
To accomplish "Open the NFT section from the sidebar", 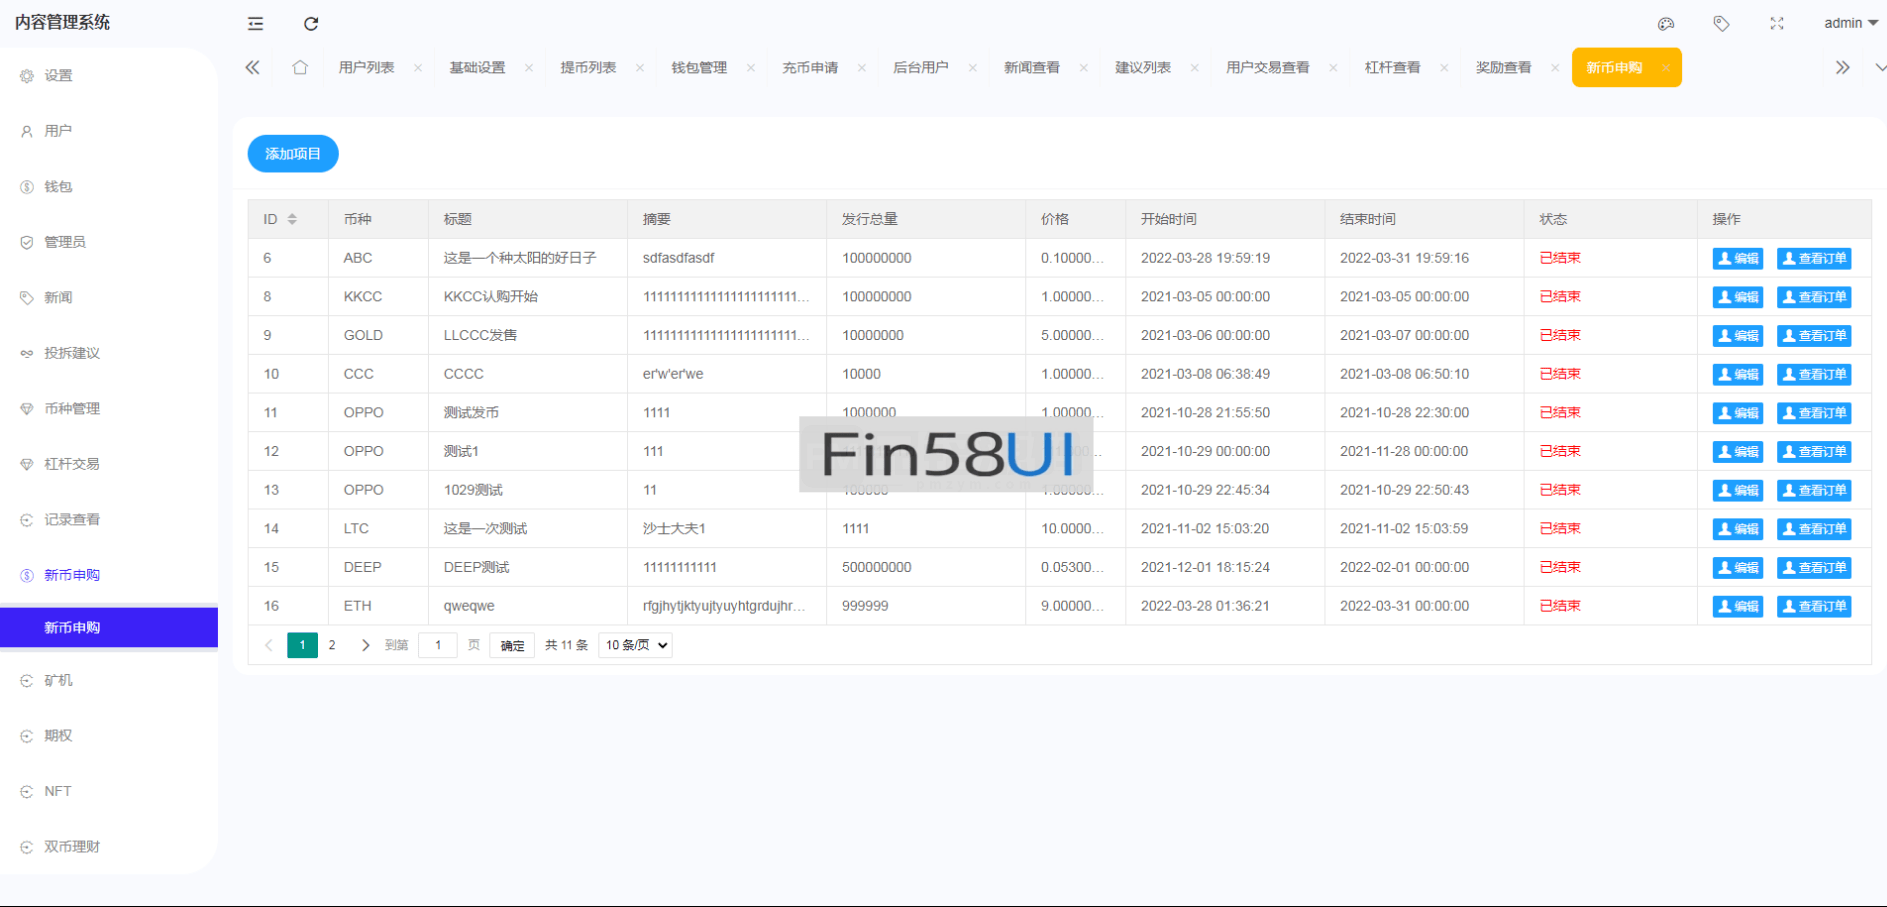I will coord(56,791).
